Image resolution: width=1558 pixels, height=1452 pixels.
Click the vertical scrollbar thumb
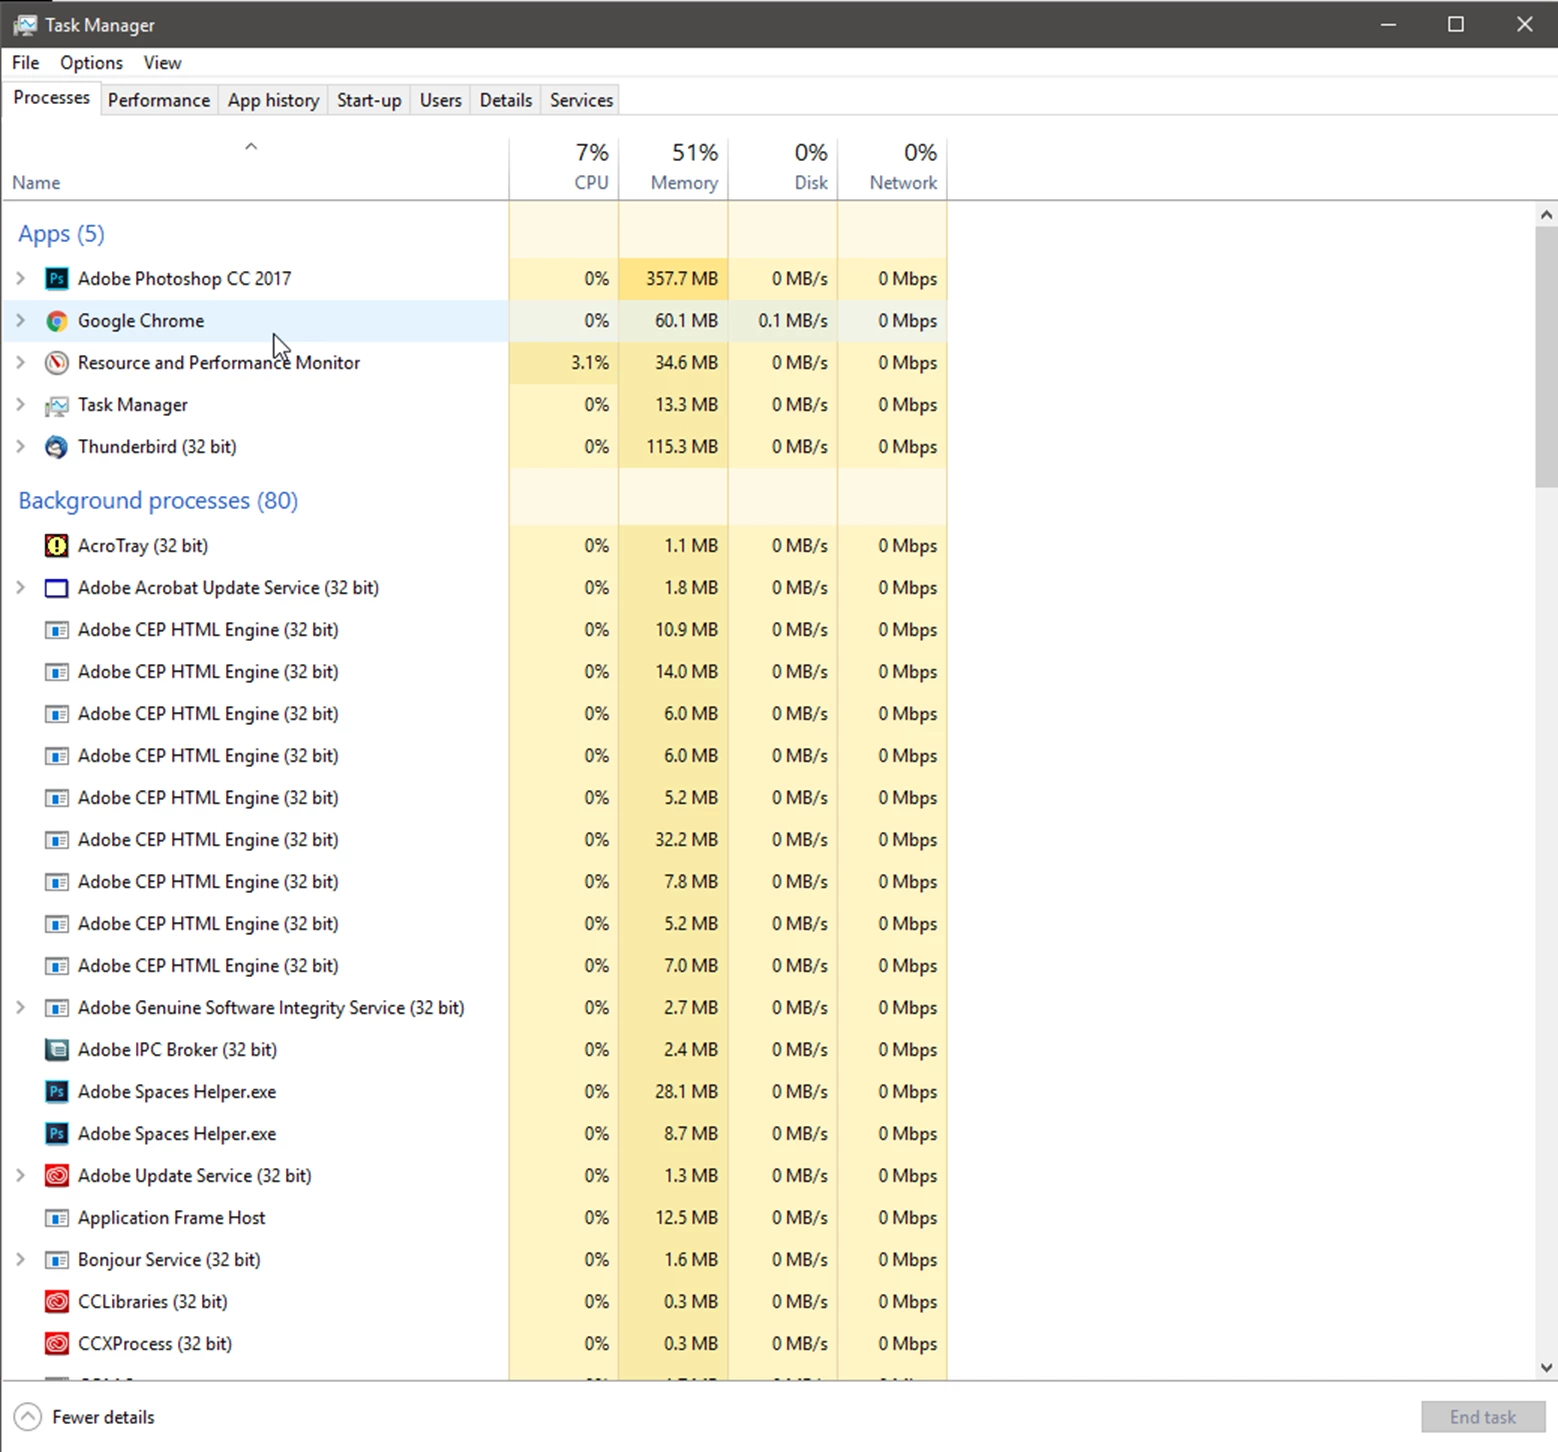(1546, 357)
